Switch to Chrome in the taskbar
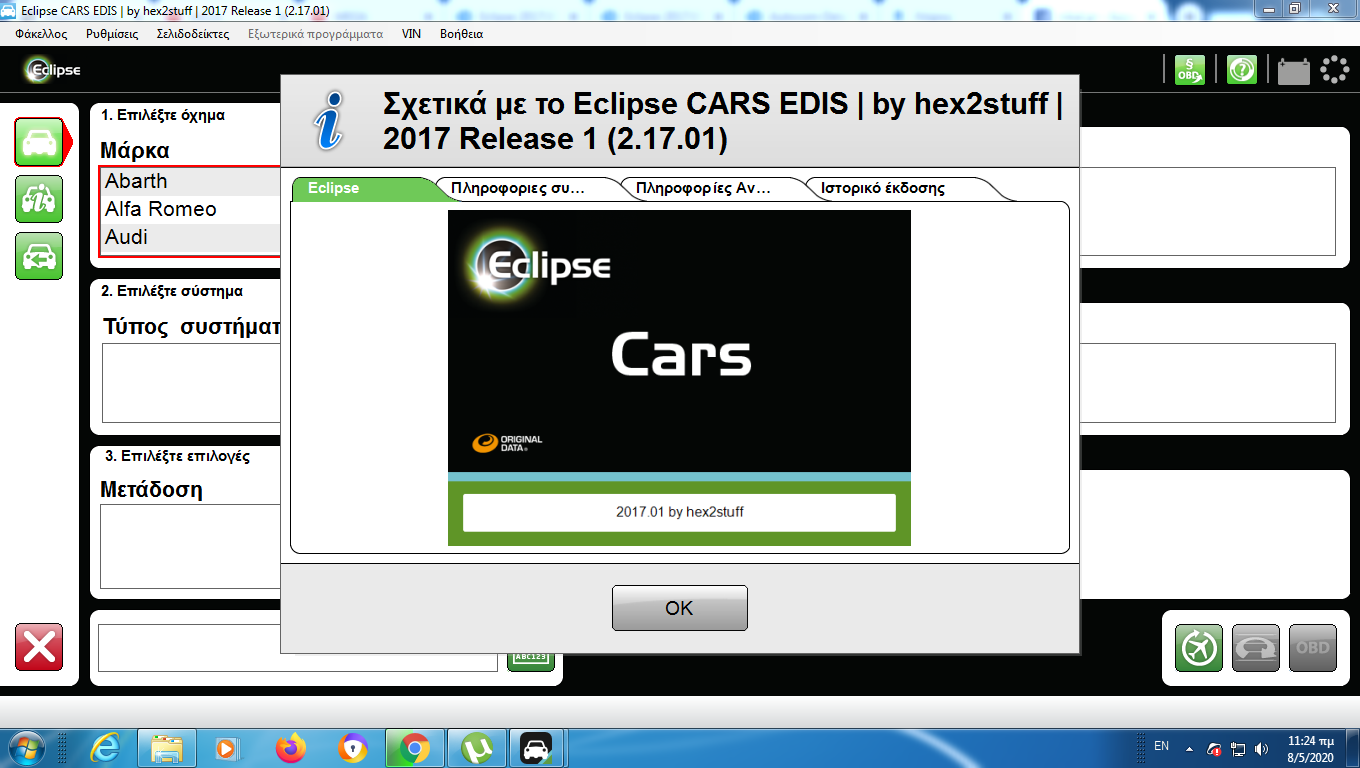The width and height of the screenshot is (1360, 768). pos(414,747)
